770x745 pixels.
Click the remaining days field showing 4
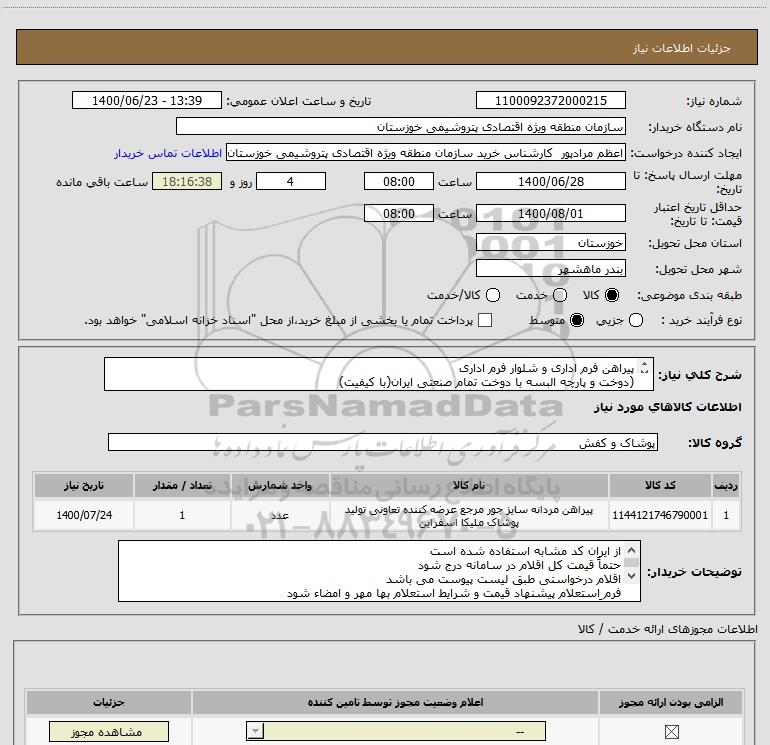[x=291, y=181]
